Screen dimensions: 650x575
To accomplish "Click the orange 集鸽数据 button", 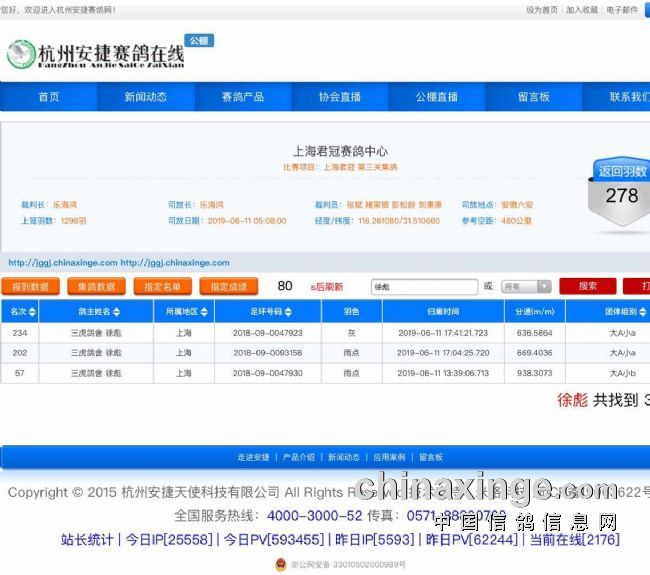I will [96, 286].
